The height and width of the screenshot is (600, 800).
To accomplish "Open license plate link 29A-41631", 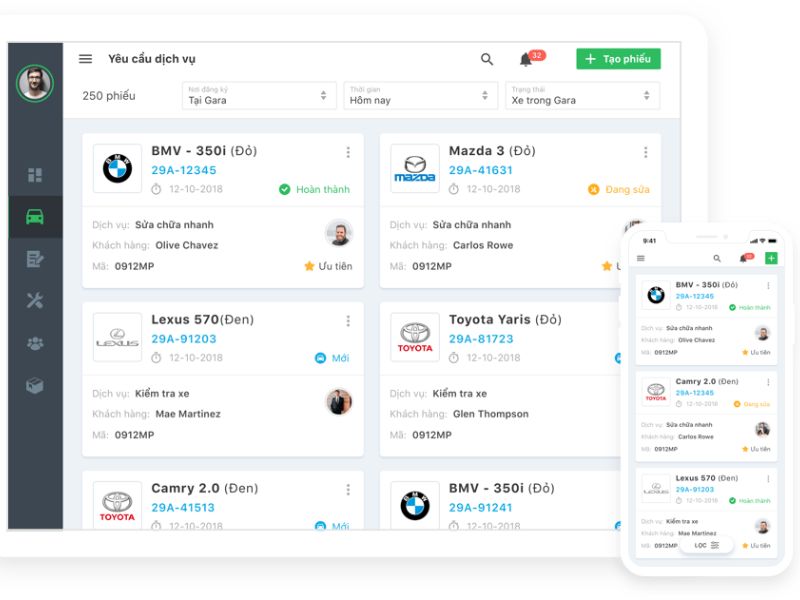I will pyautogui.click(x=480, y=170).
